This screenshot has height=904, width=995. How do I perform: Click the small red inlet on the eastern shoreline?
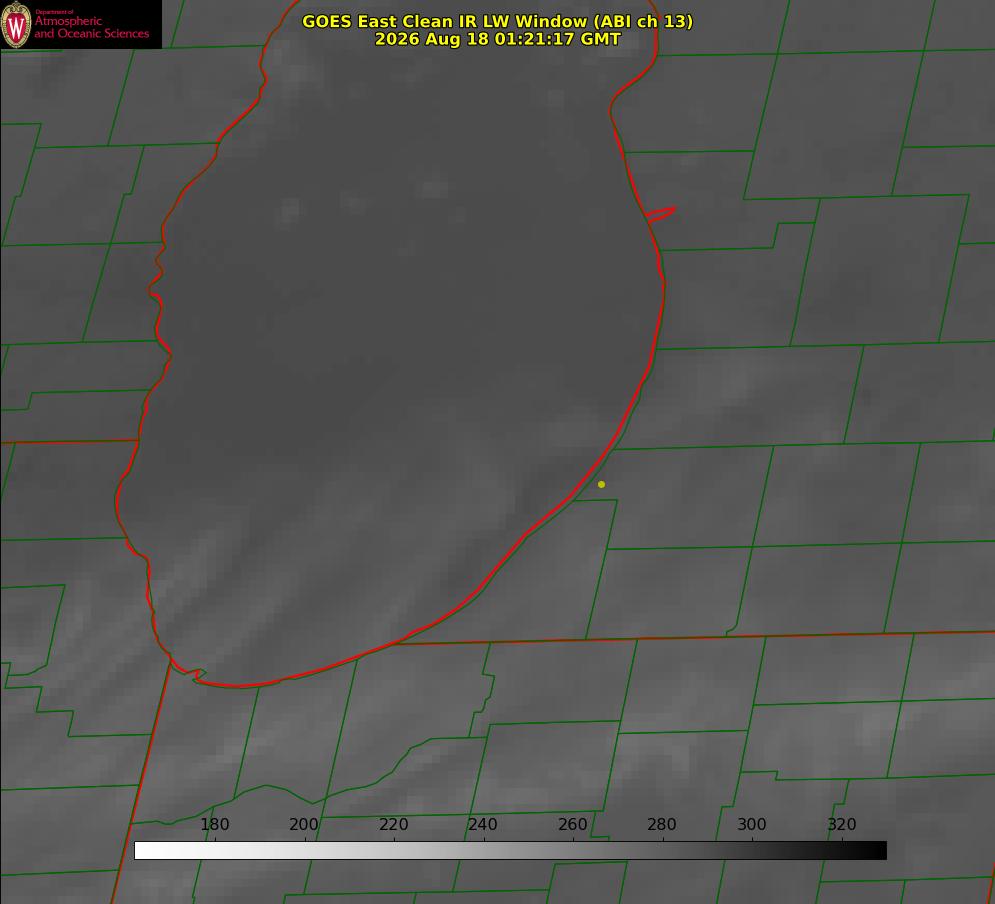[660, 213]
